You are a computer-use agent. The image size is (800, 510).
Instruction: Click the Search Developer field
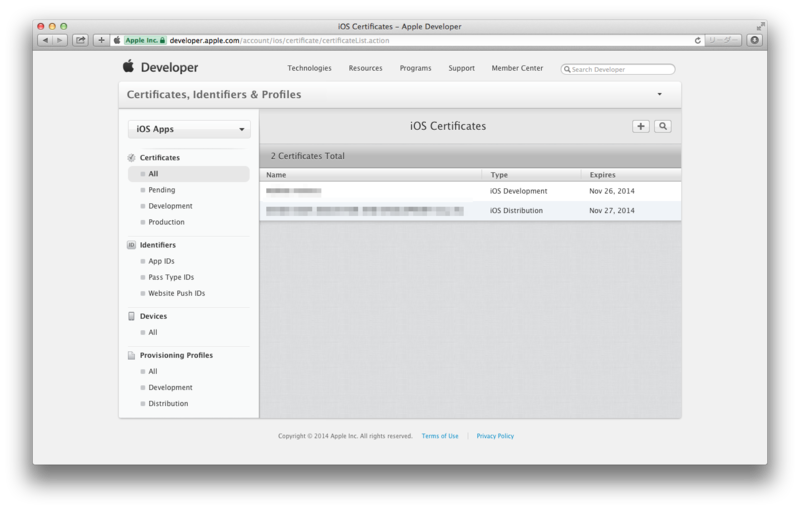618,69
